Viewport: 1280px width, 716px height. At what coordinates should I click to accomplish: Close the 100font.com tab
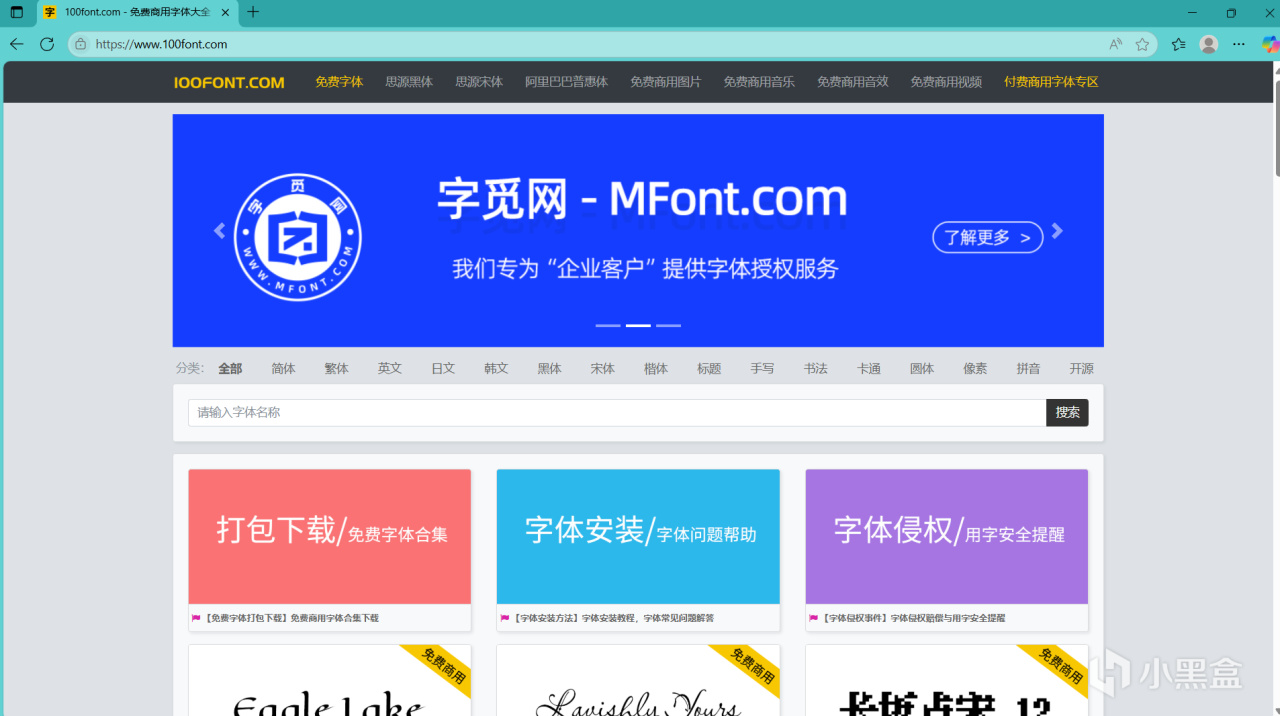pyautogui.click(x=225, y=12)
